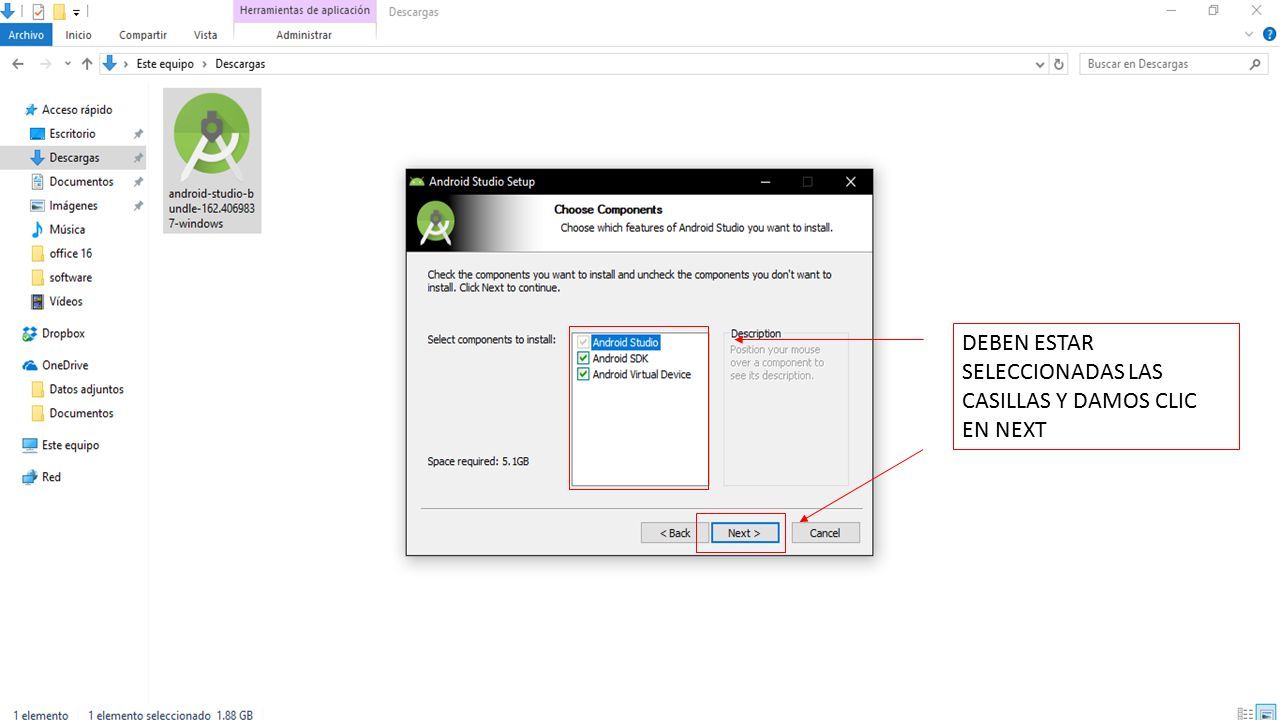Open Escritorio in the navigation pane
Viewport: 1280px width, 720px height.
[x=72, y=134]
